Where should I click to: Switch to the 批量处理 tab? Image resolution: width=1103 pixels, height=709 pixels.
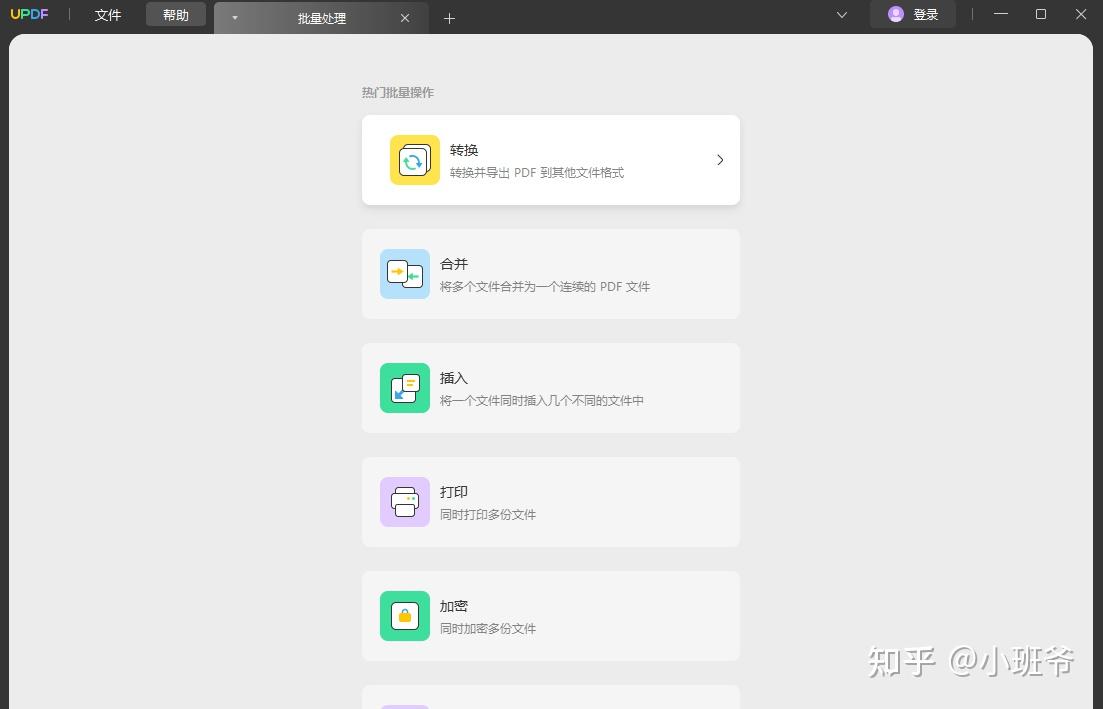(x=321, y=18)
